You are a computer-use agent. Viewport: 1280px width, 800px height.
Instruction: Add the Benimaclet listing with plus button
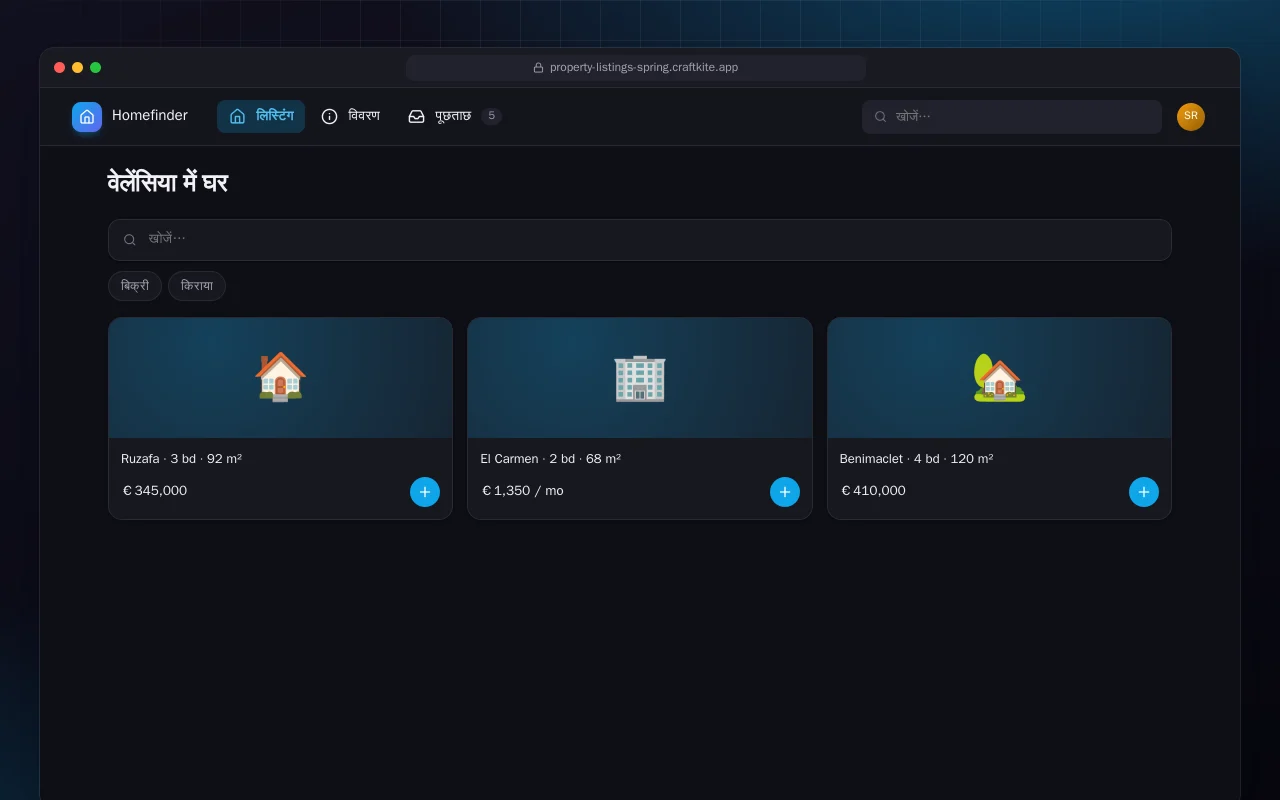tap(1144, 492)
